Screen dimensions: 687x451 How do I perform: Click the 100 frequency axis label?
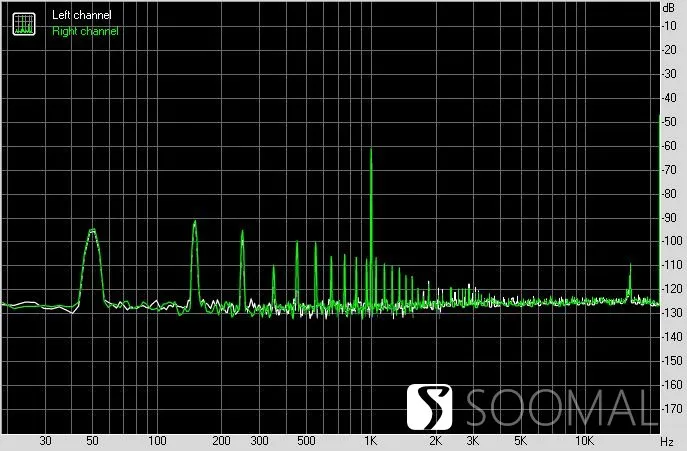pyautogui.click(x=157, y=441)
